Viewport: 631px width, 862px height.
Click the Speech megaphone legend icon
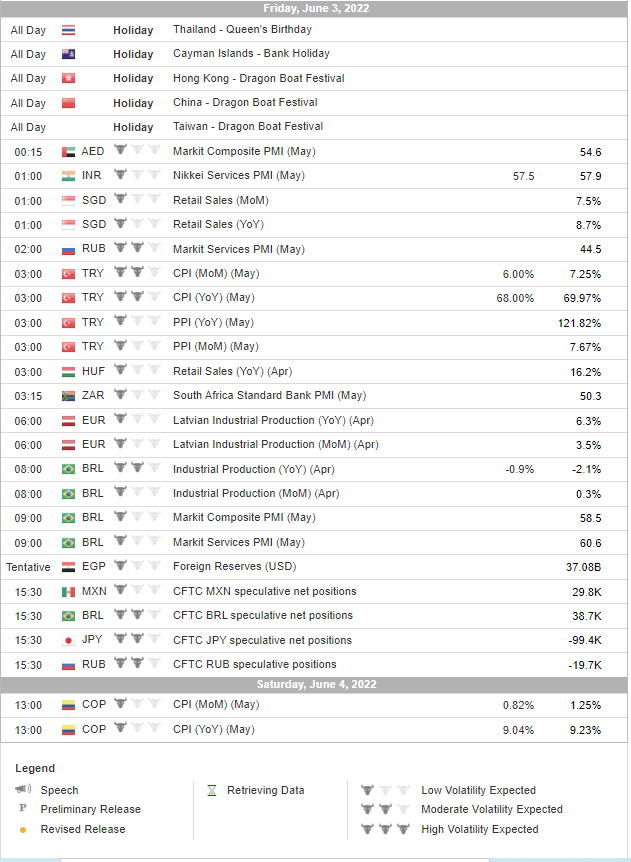pos(23,789)
